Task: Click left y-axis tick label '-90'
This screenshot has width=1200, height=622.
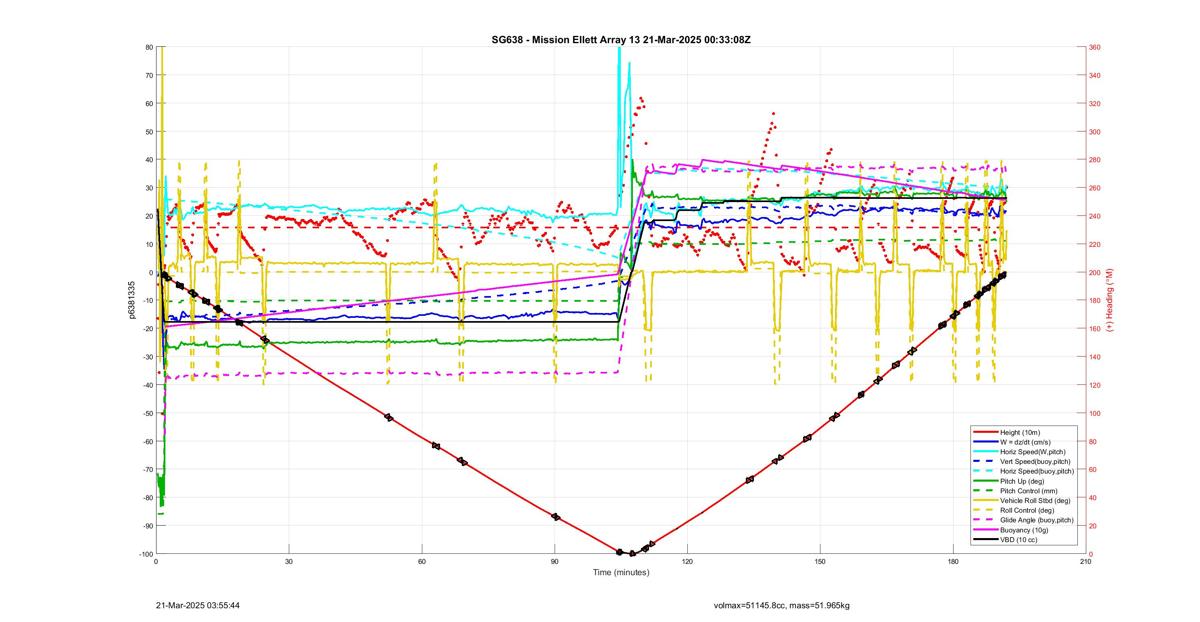Action: 147,526
